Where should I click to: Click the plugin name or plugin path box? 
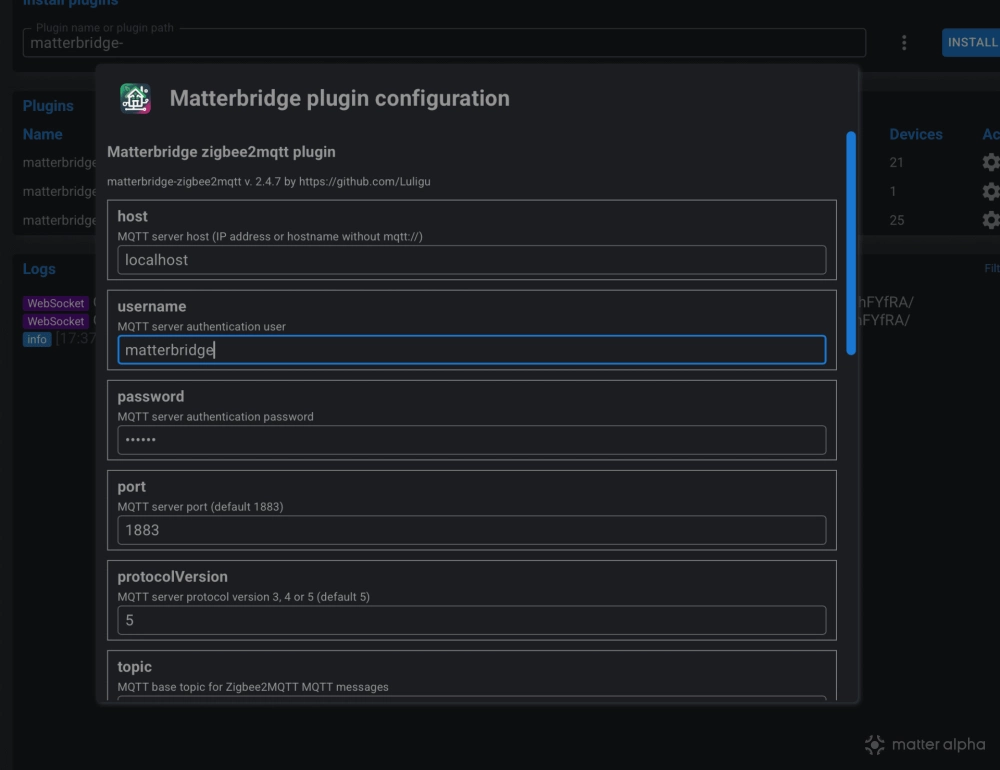click(443, 43)
